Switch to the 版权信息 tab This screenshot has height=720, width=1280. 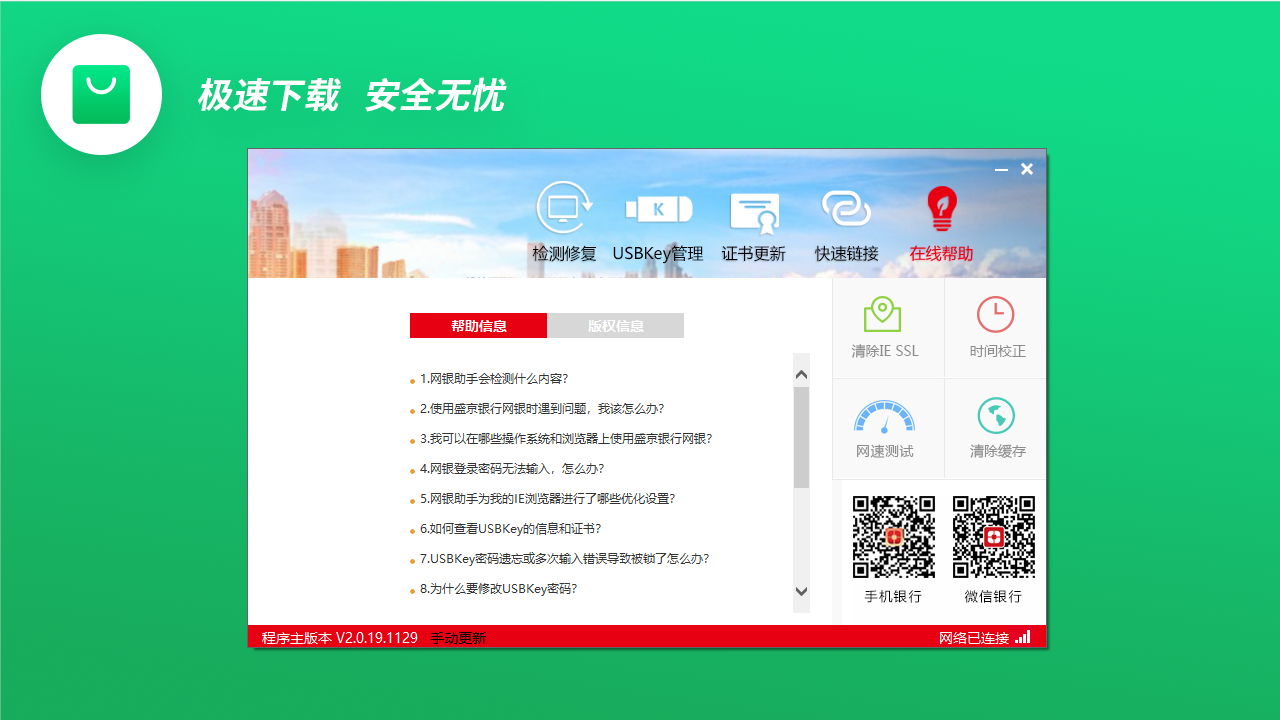616,325
